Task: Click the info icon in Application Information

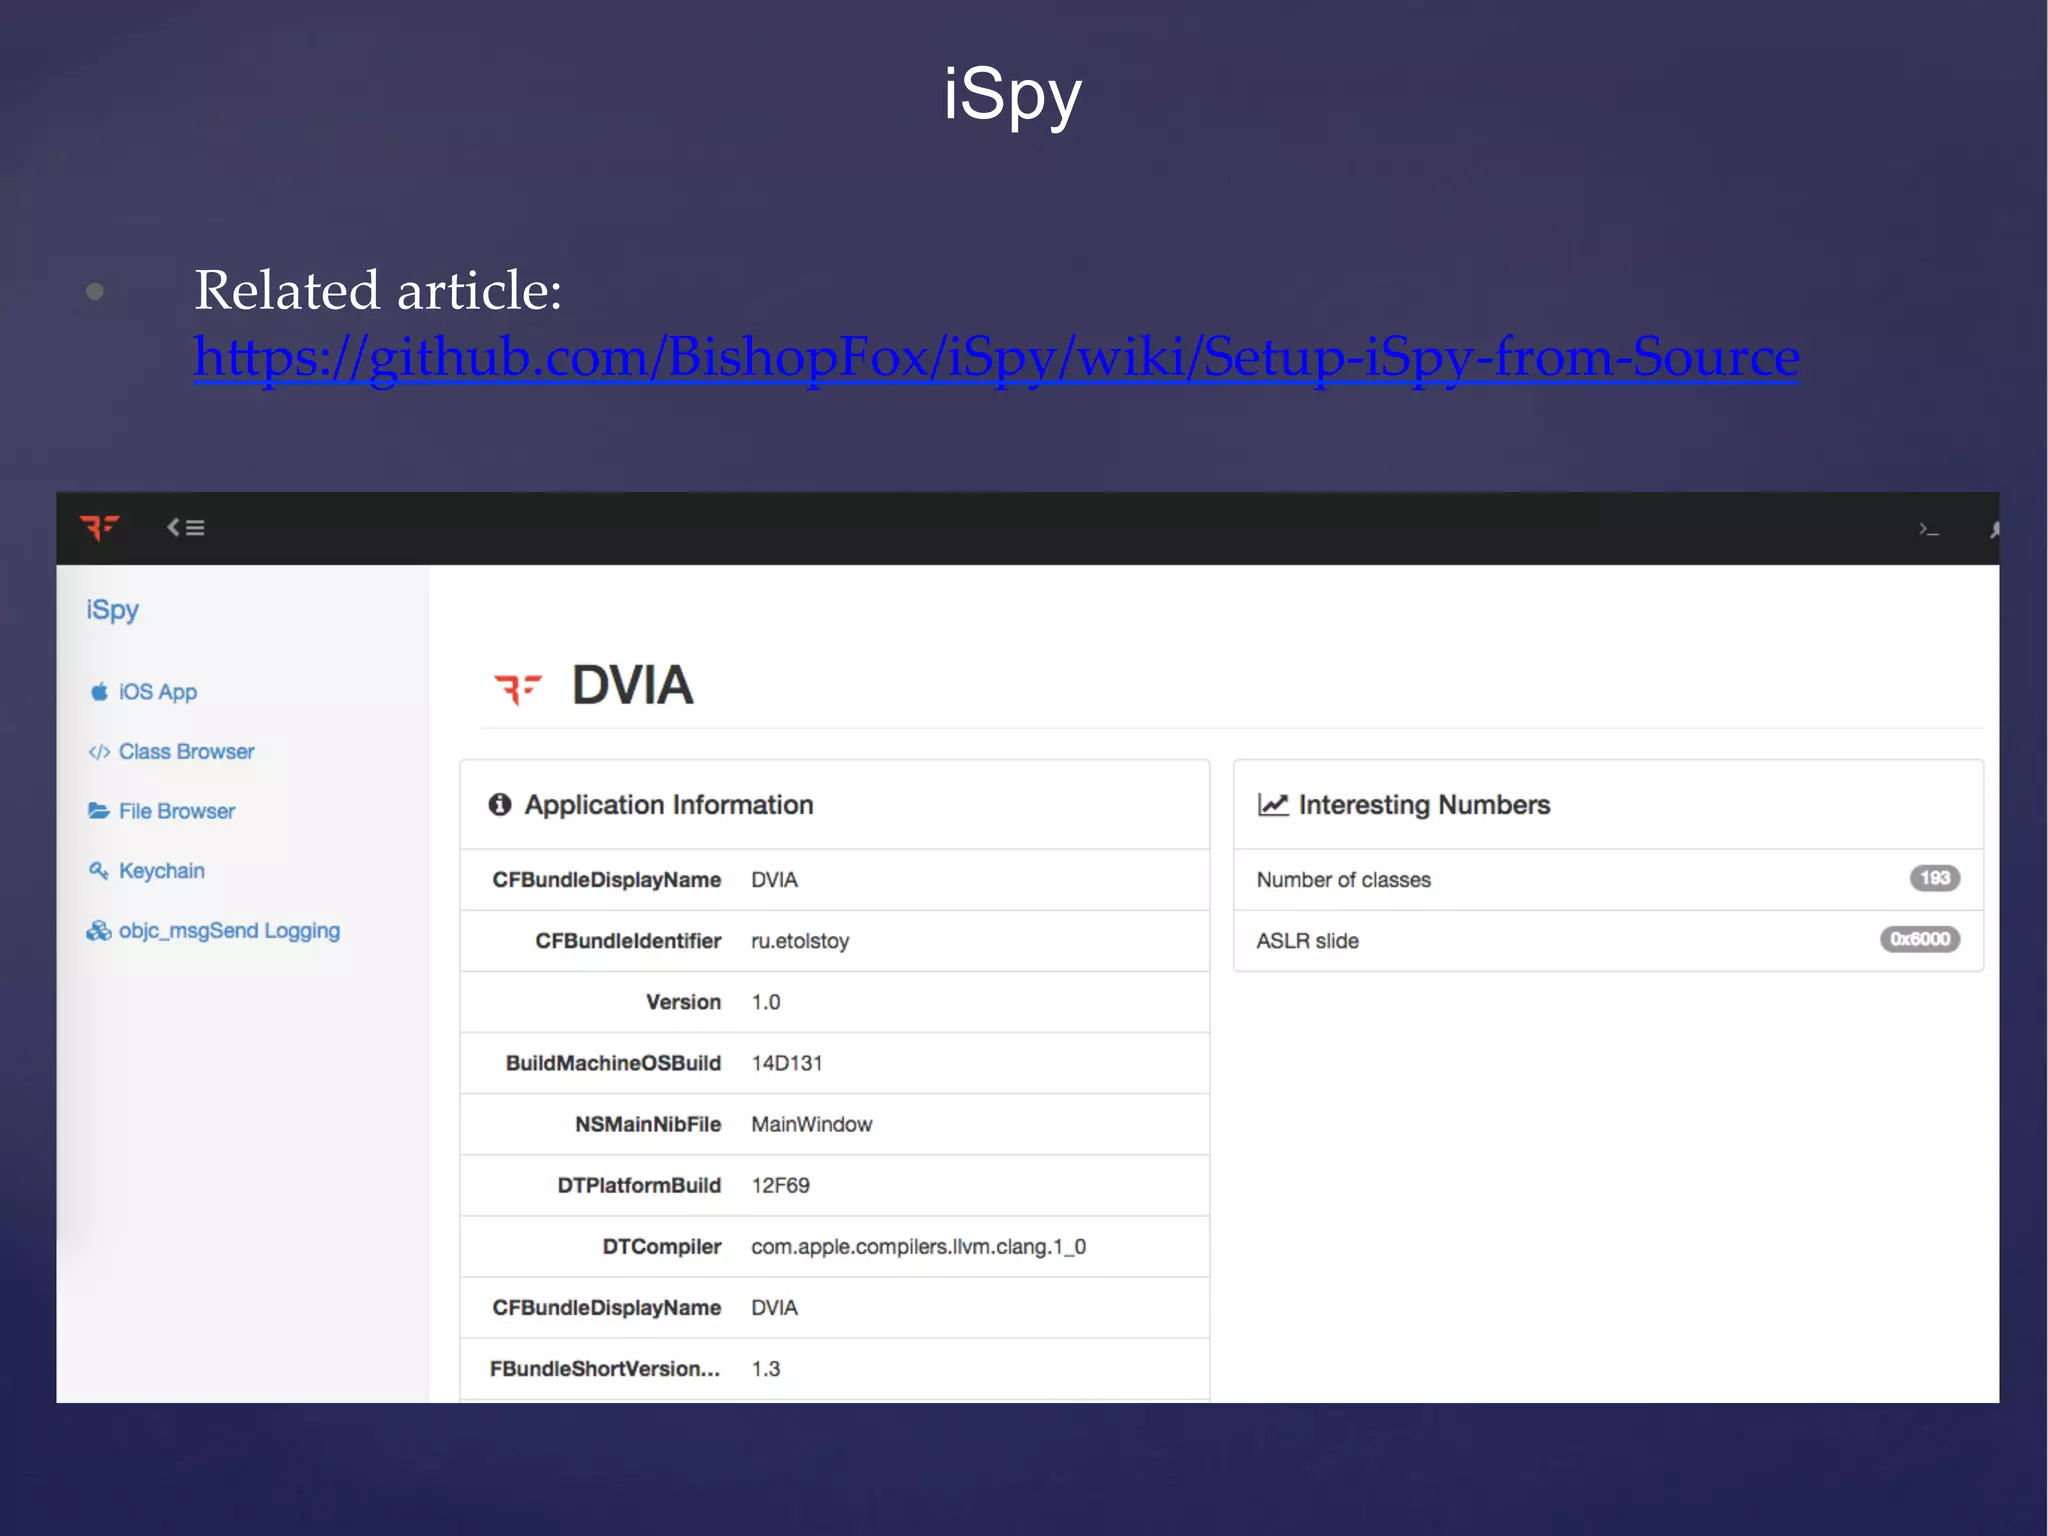Action: click(x=500, y=805)
